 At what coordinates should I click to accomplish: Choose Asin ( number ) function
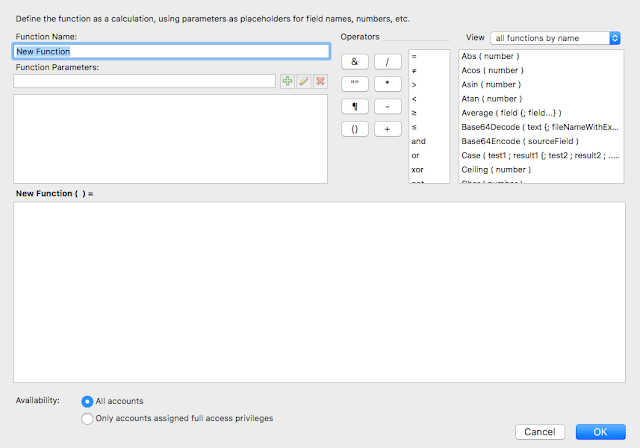click(541, 84)
